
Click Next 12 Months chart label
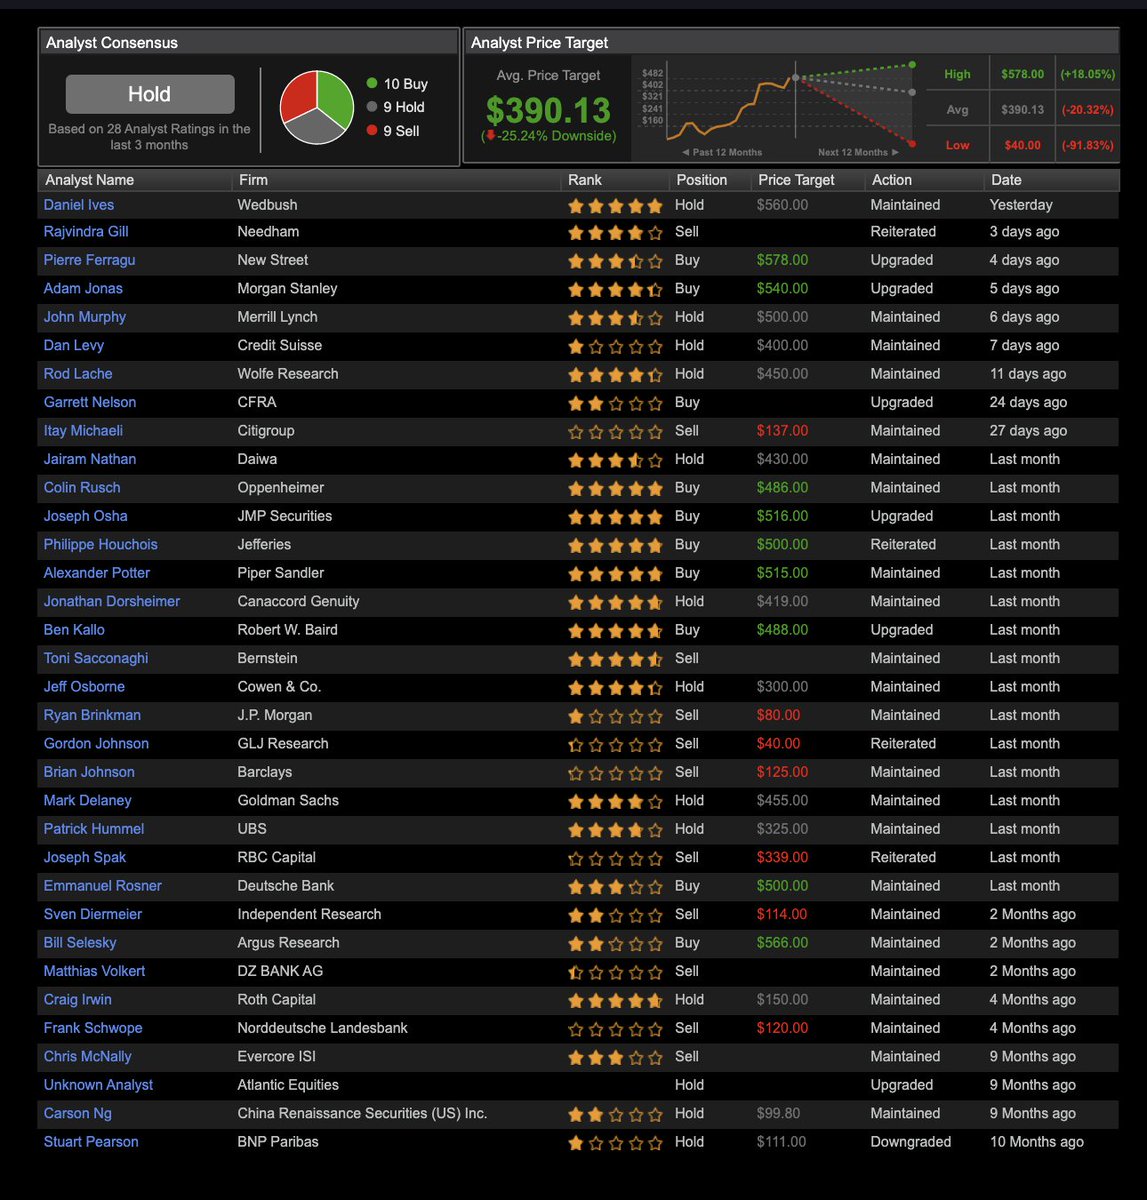pos(858,152)
